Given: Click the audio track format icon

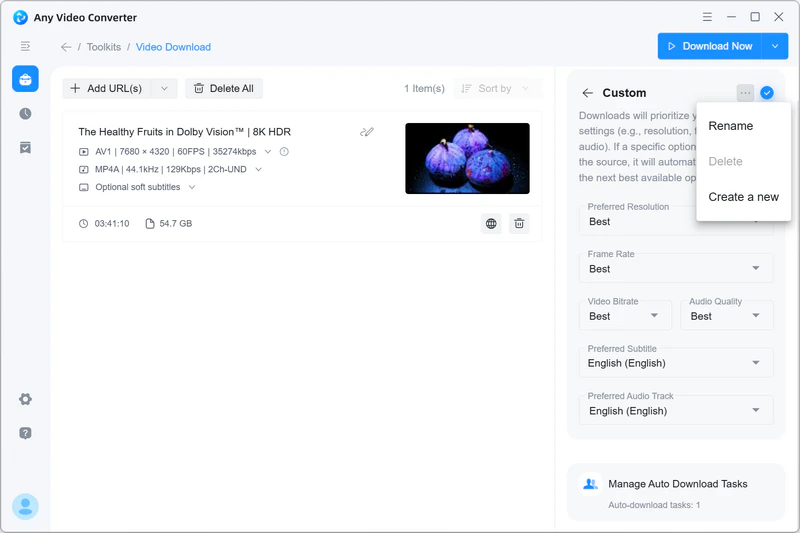Looking at the screenshot, I should coord(84,169).
